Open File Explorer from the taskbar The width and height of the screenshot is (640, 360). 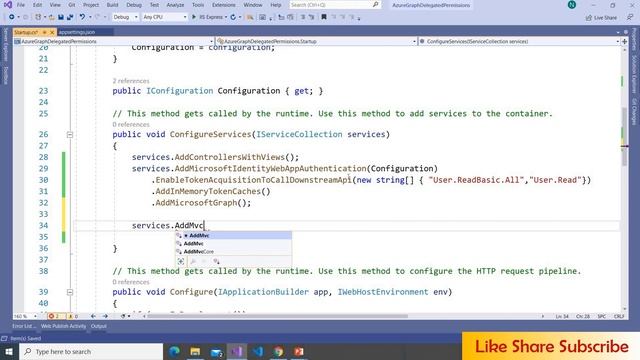coord(195,351)
